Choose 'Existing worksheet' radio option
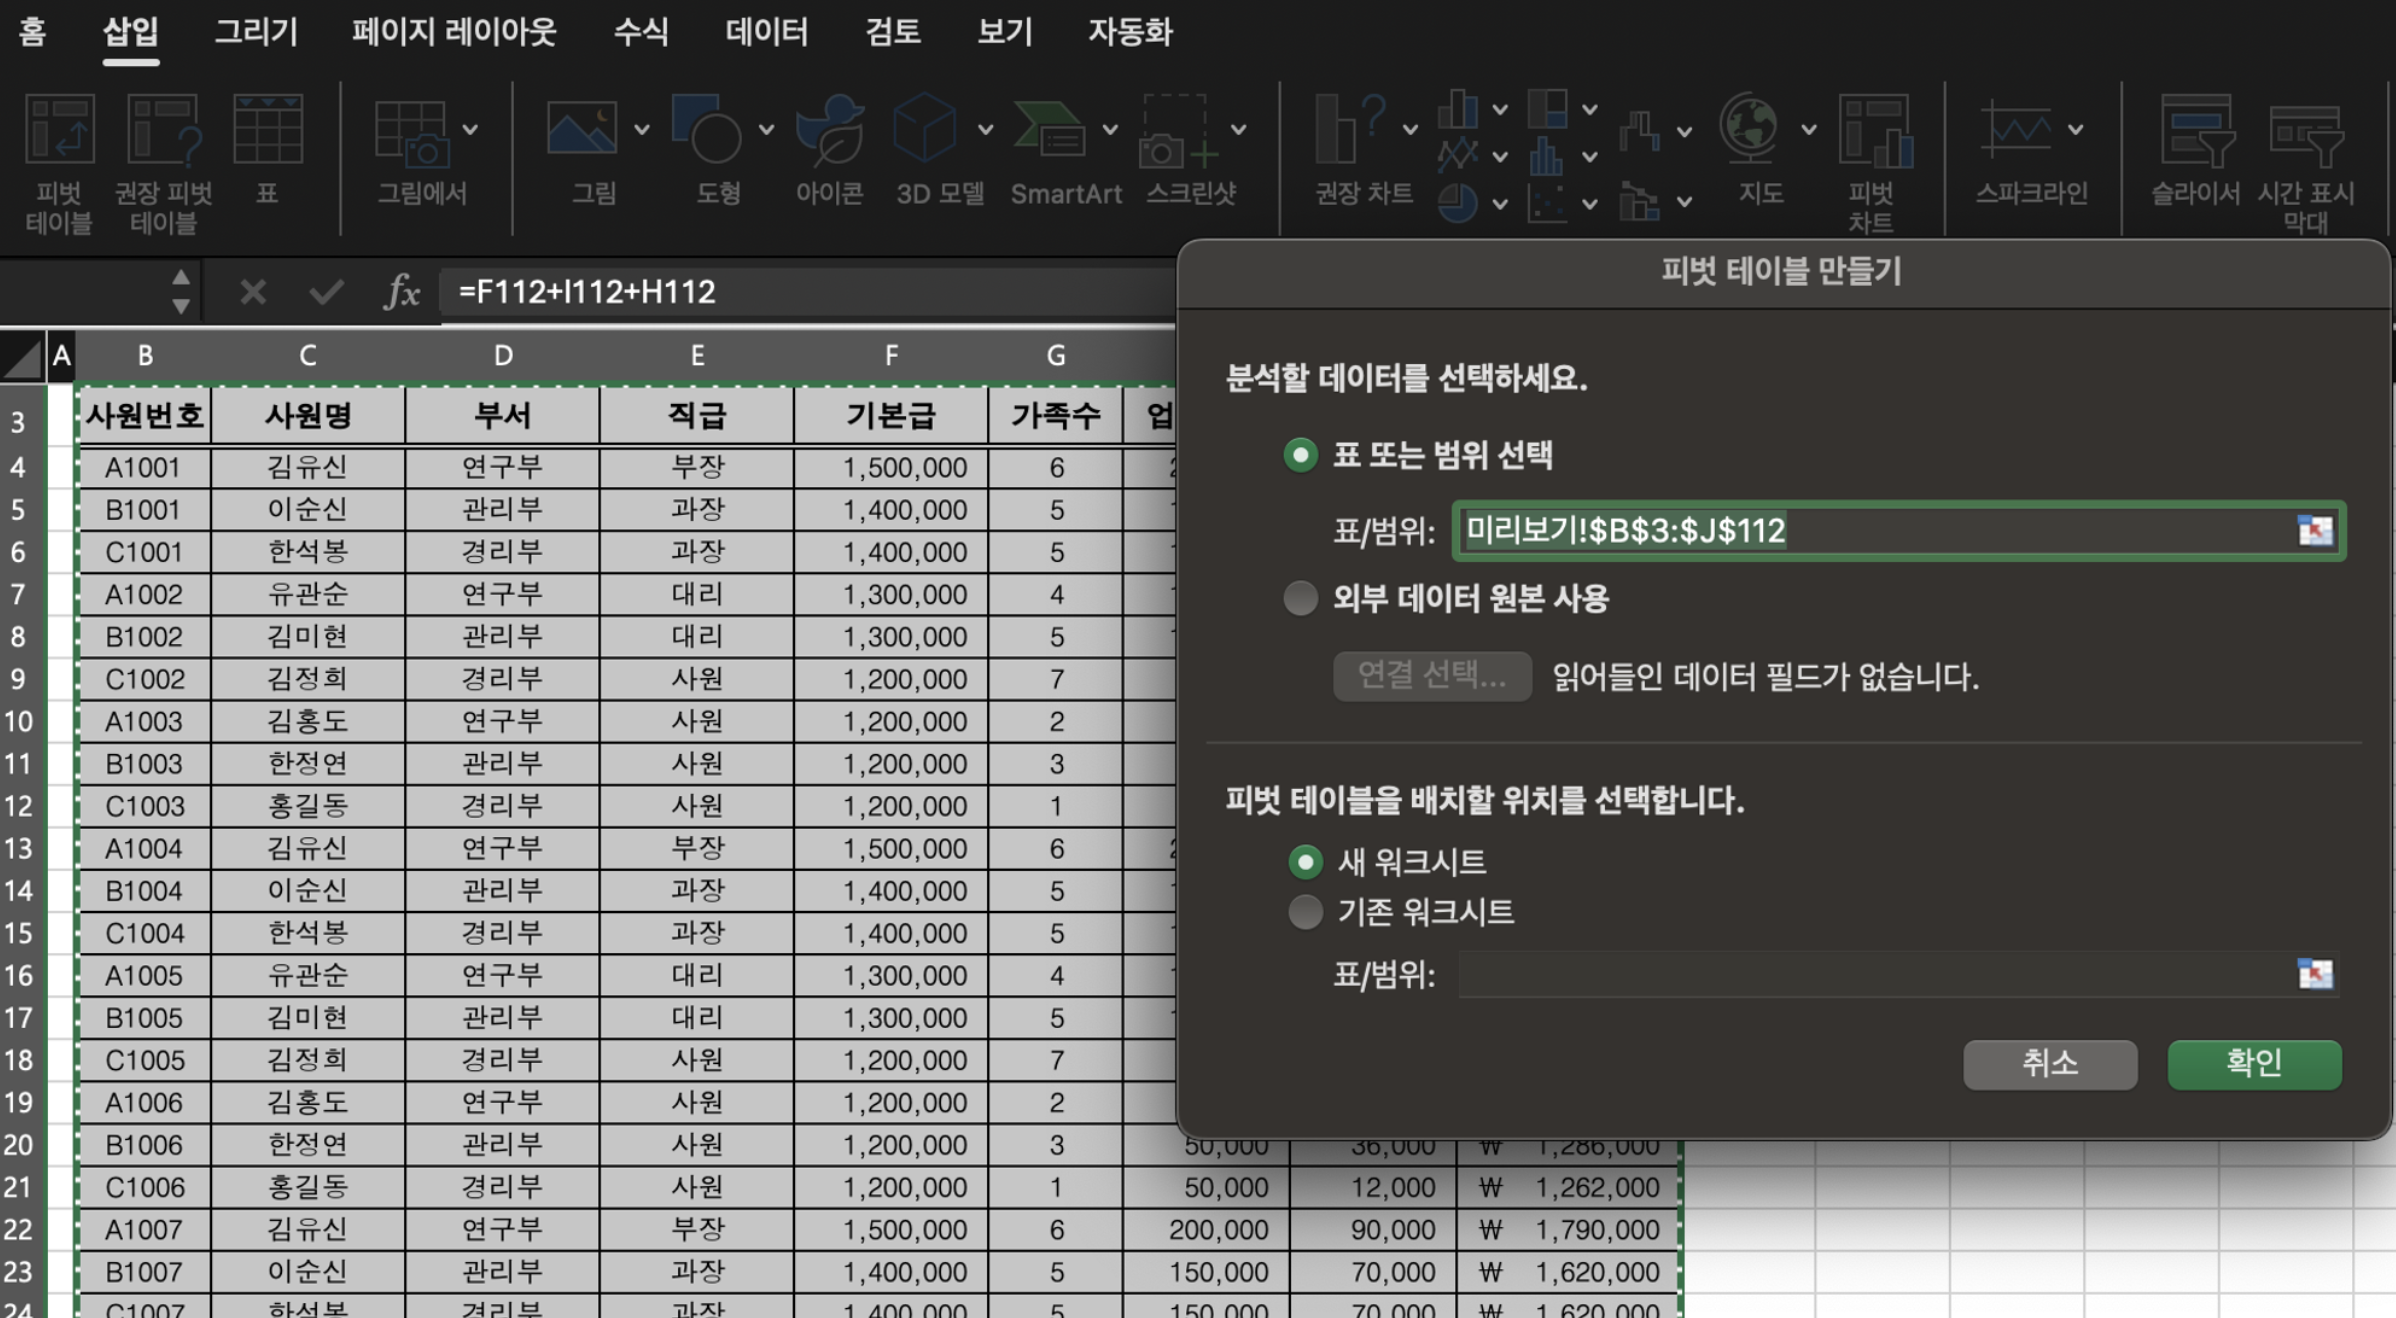2396x1318 pixels. click(x=1305, y=912)
